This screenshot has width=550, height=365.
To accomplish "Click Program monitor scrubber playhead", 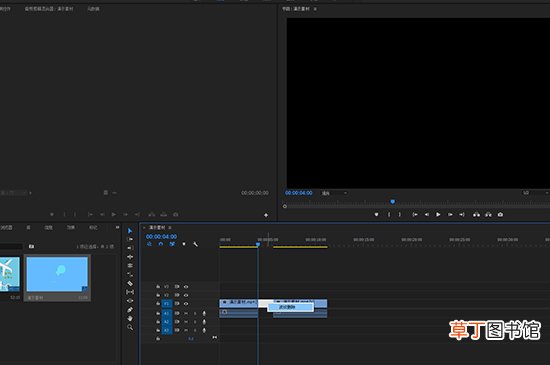I will pyautogui.click(x=393, y=202).
